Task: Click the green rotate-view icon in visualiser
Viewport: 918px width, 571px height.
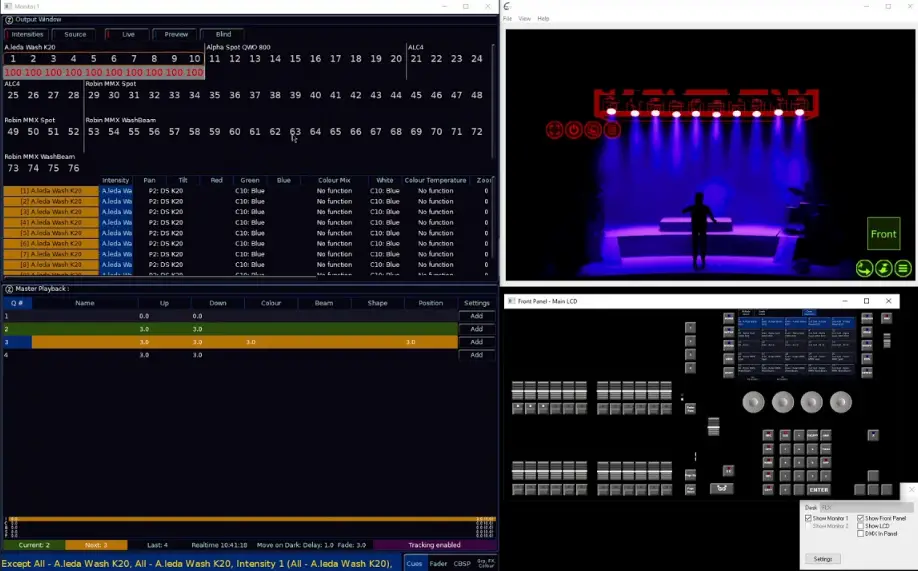Action: (864, 268)
